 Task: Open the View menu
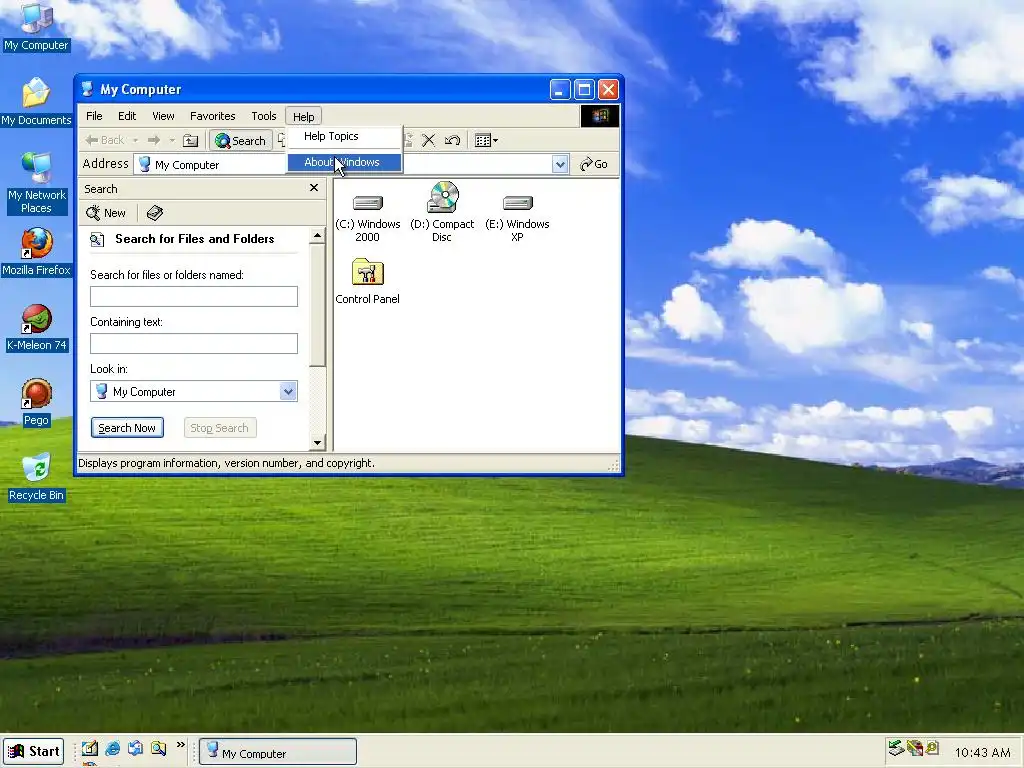pos(163,116)
